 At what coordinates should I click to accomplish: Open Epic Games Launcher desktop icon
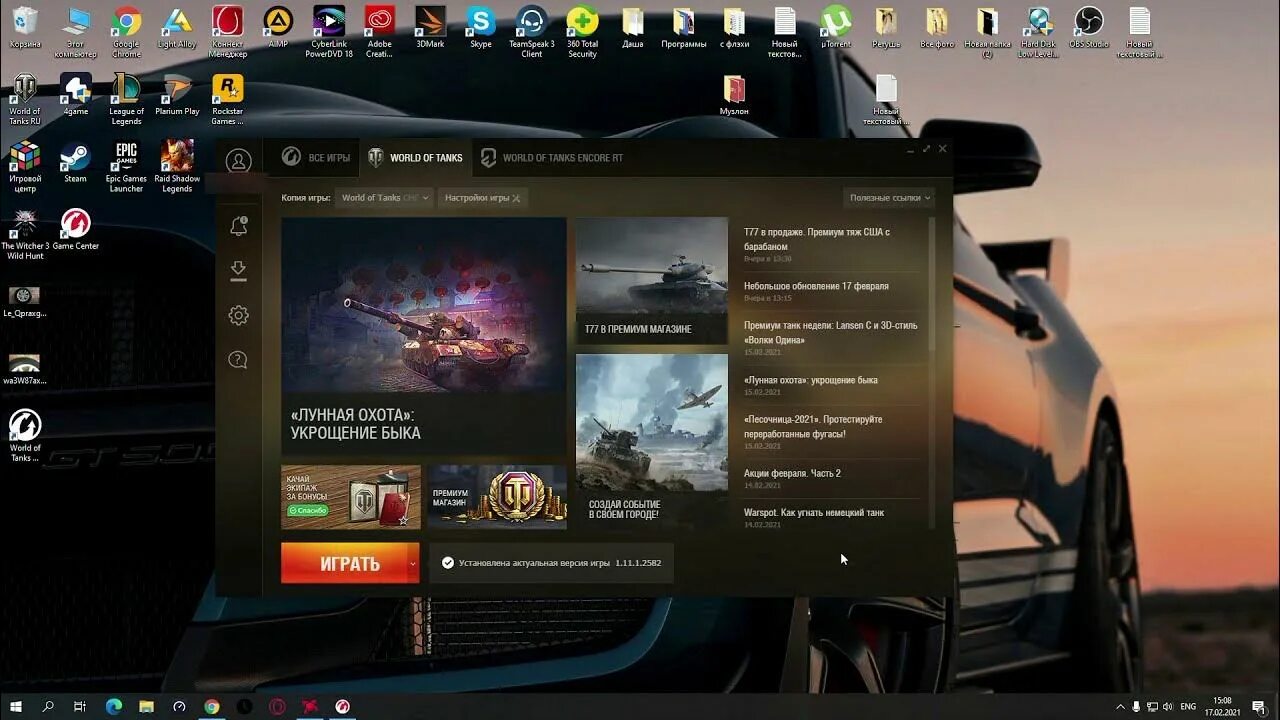click(126, 166)
